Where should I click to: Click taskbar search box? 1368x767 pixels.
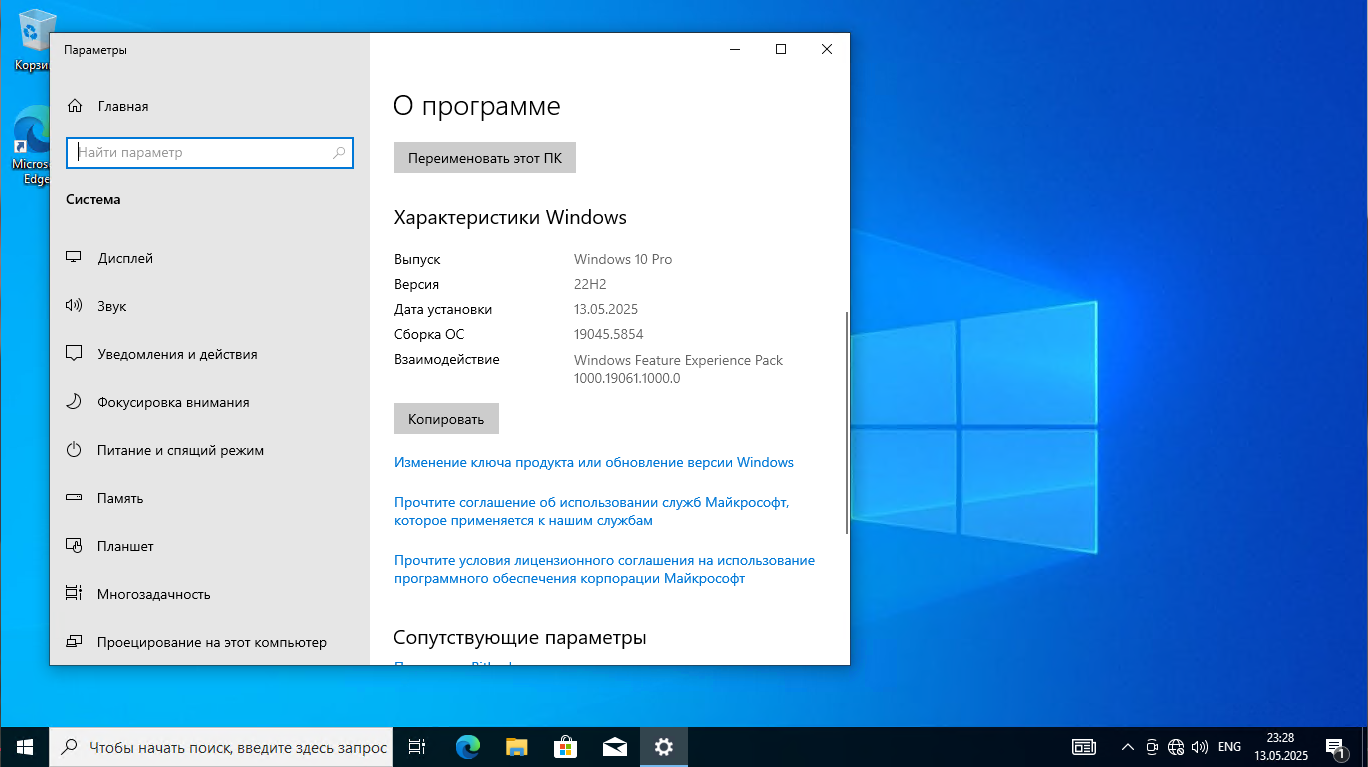click(221, 747)
